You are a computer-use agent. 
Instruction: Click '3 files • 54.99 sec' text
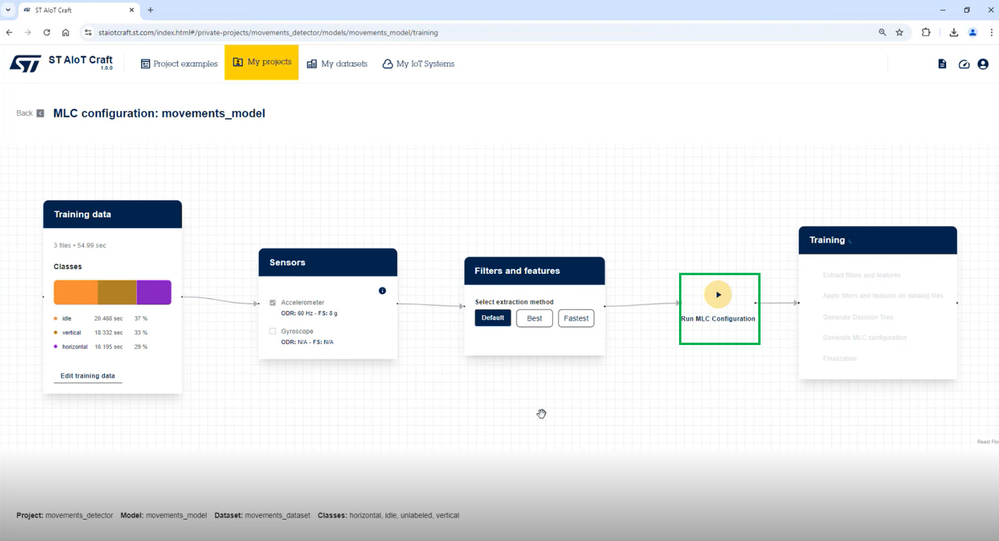pyautogui.click(x=80, y=245)
